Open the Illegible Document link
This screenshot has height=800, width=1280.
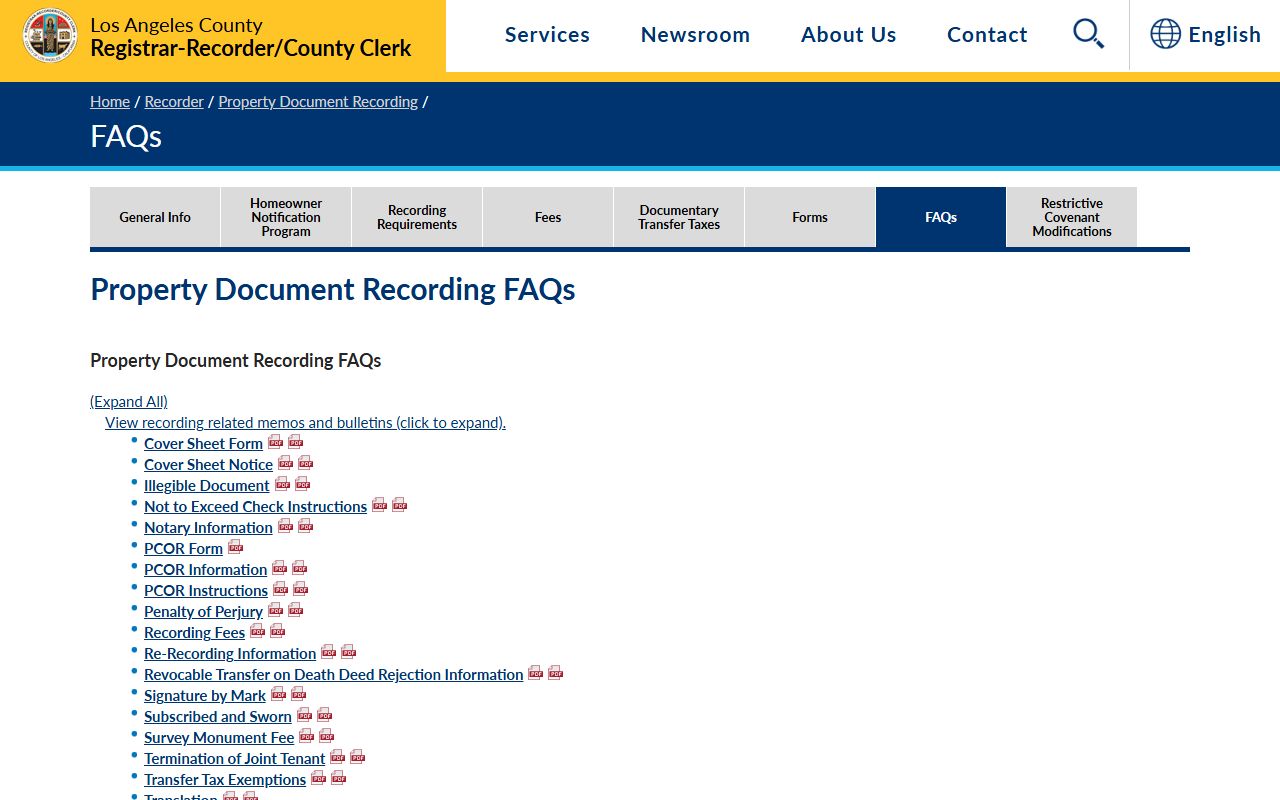(x=207, y=485)
